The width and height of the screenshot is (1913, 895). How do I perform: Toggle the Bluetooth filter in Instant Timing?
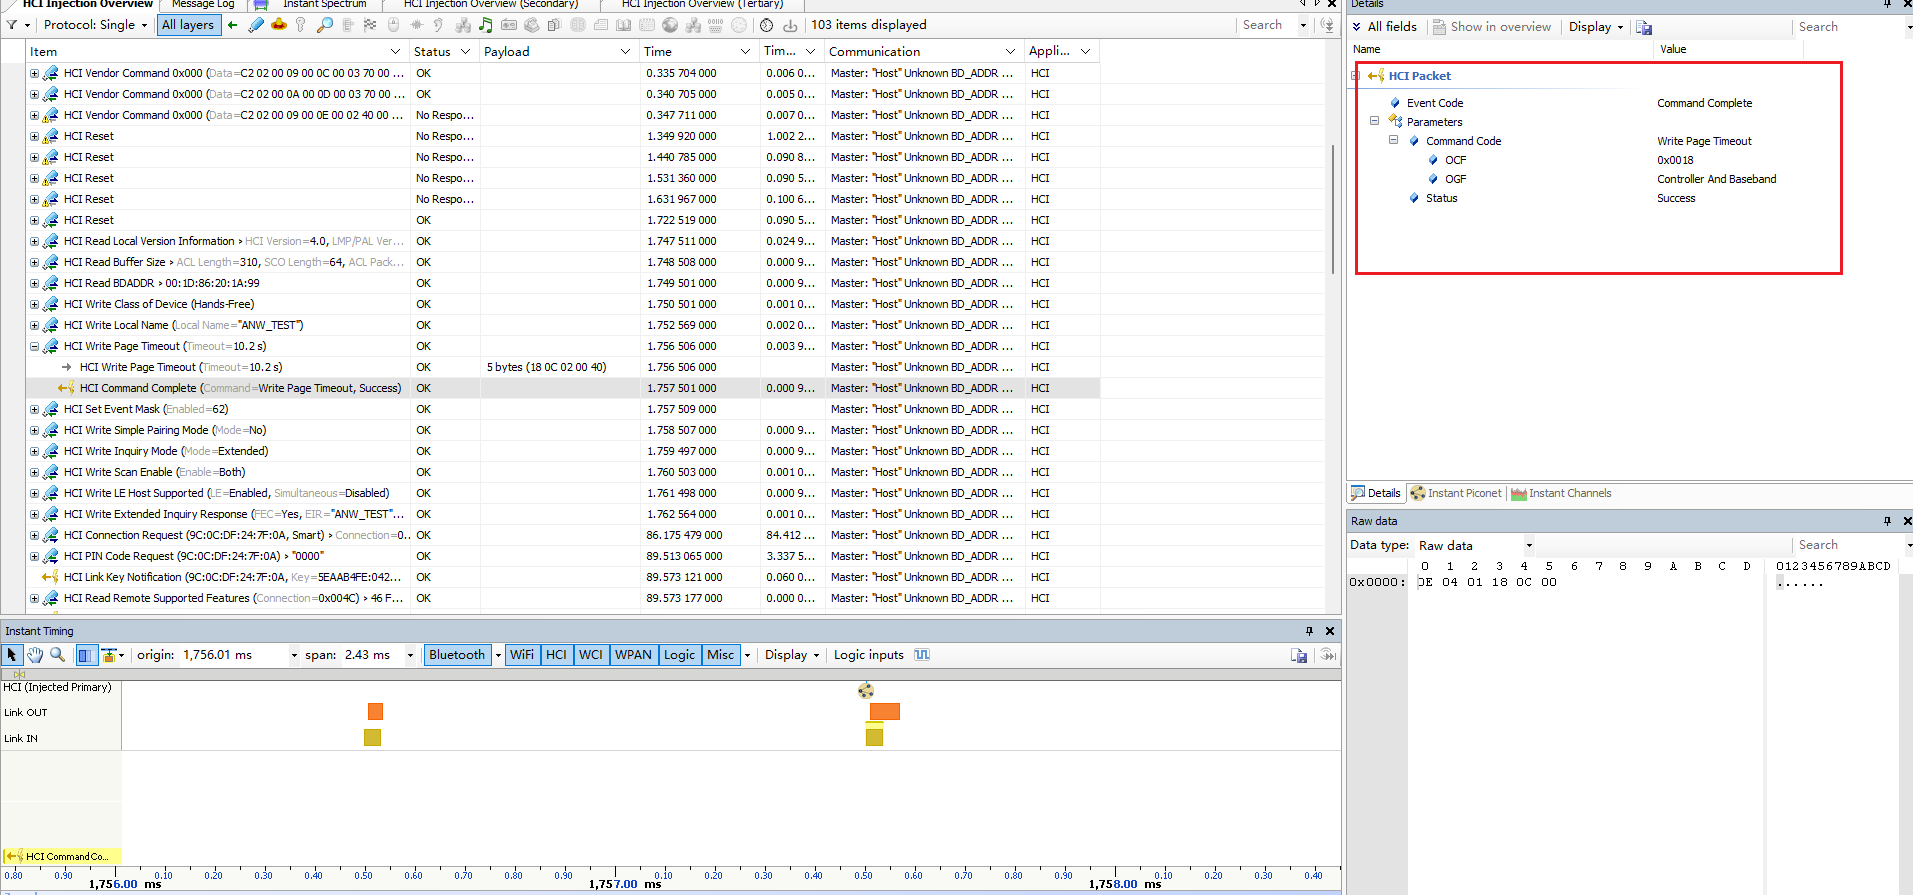tap(457, 655)
